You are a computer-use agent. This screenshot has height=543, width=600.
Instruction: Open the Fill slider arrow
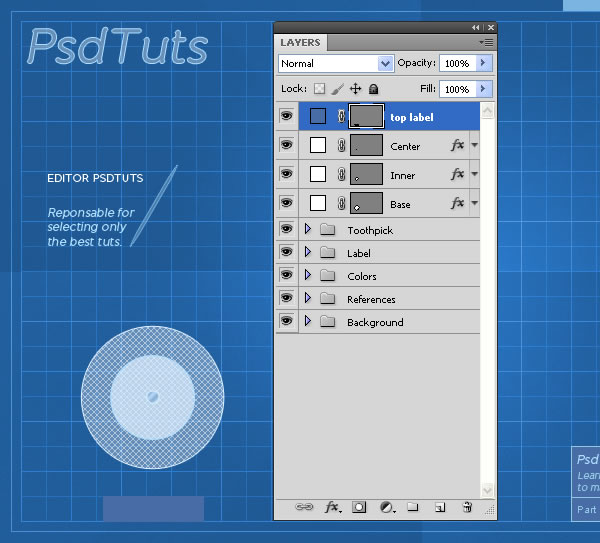coord(484,89)
